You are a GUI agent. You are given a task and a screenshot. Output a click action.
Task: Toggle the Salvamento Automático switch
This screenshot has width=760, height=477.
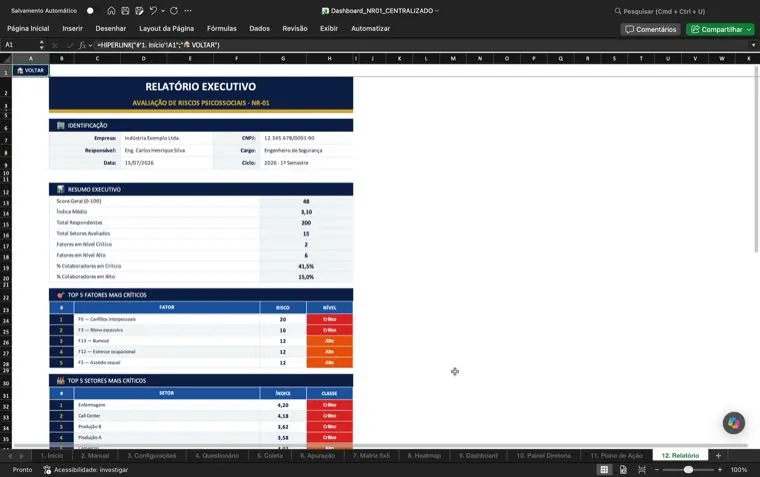90,11
